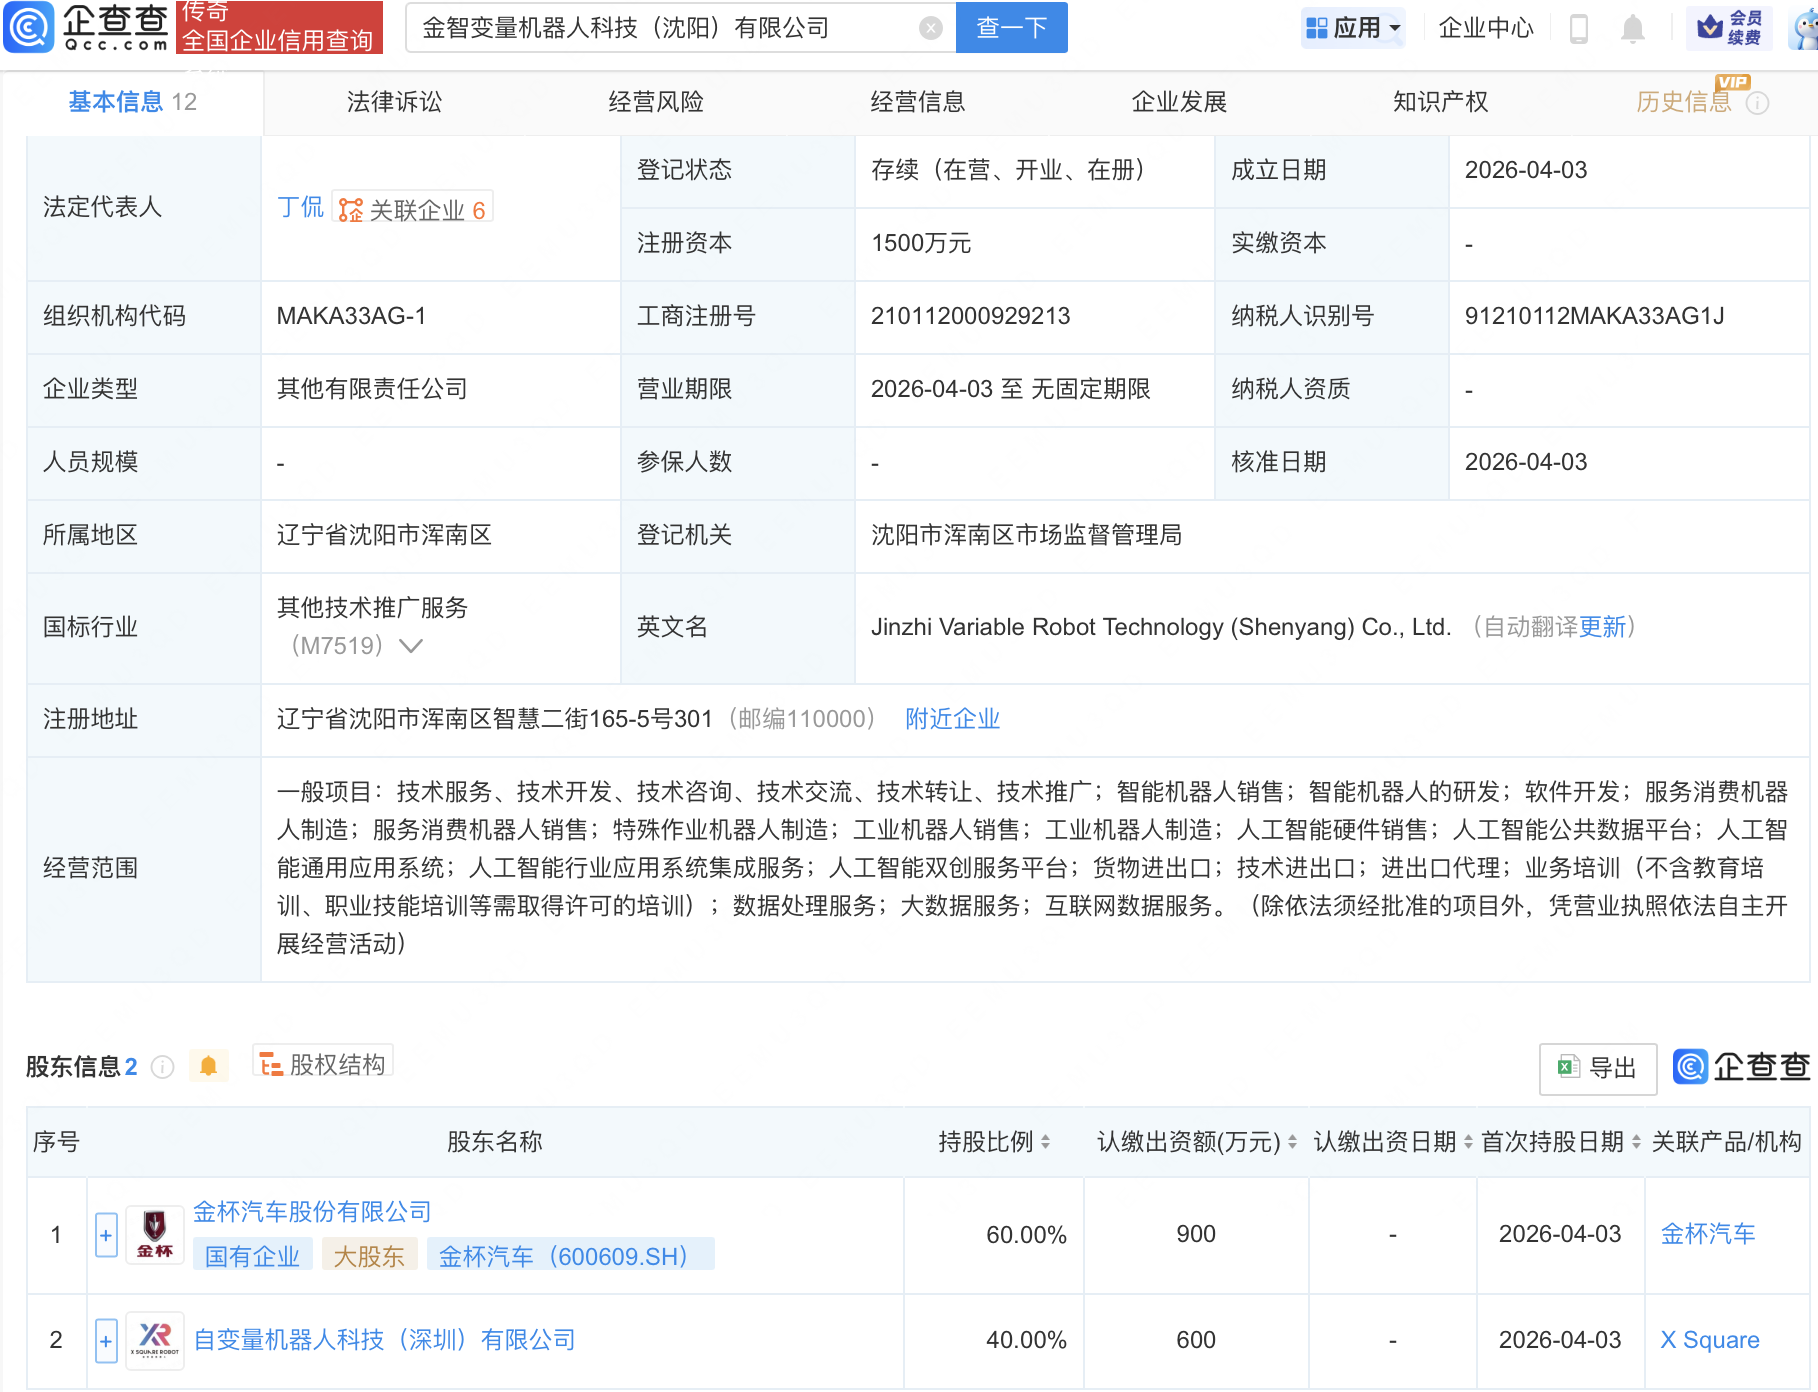Open the notification bell in top bar

click(1632, 28)
